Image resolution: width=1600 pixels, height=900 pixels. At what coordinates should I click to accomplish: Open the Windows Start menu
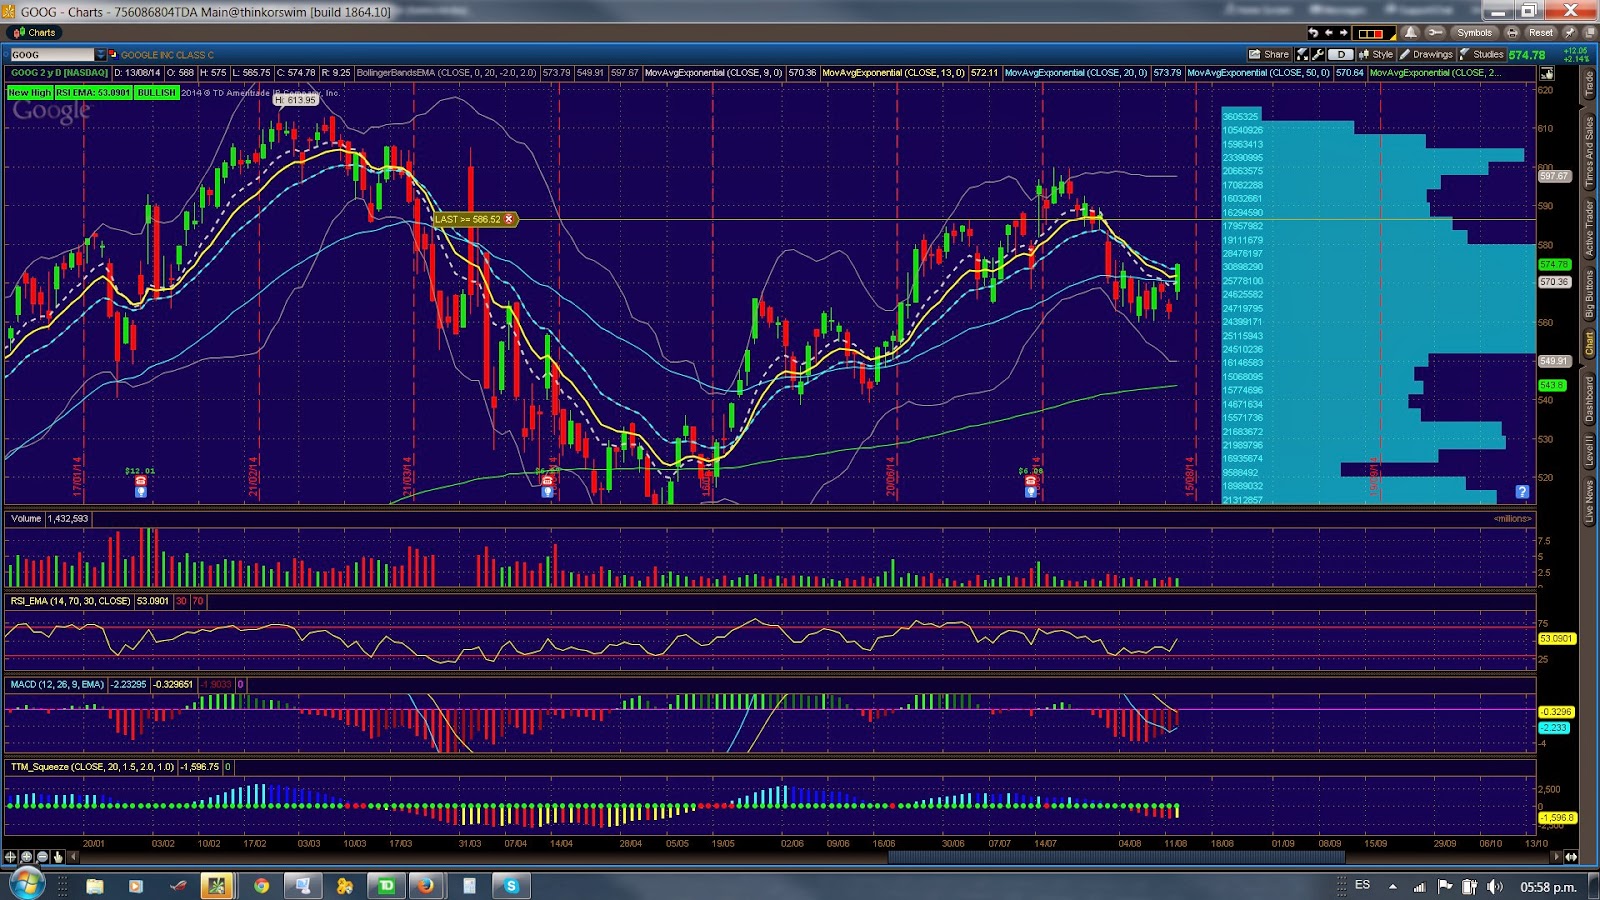[26, 885]
